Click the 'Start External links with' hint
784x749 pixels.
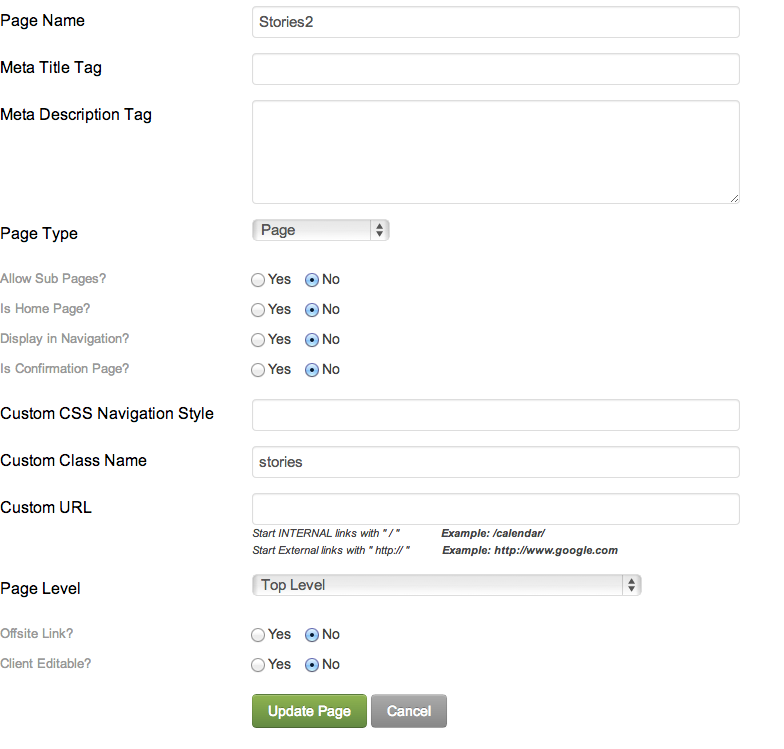[331, 550]
